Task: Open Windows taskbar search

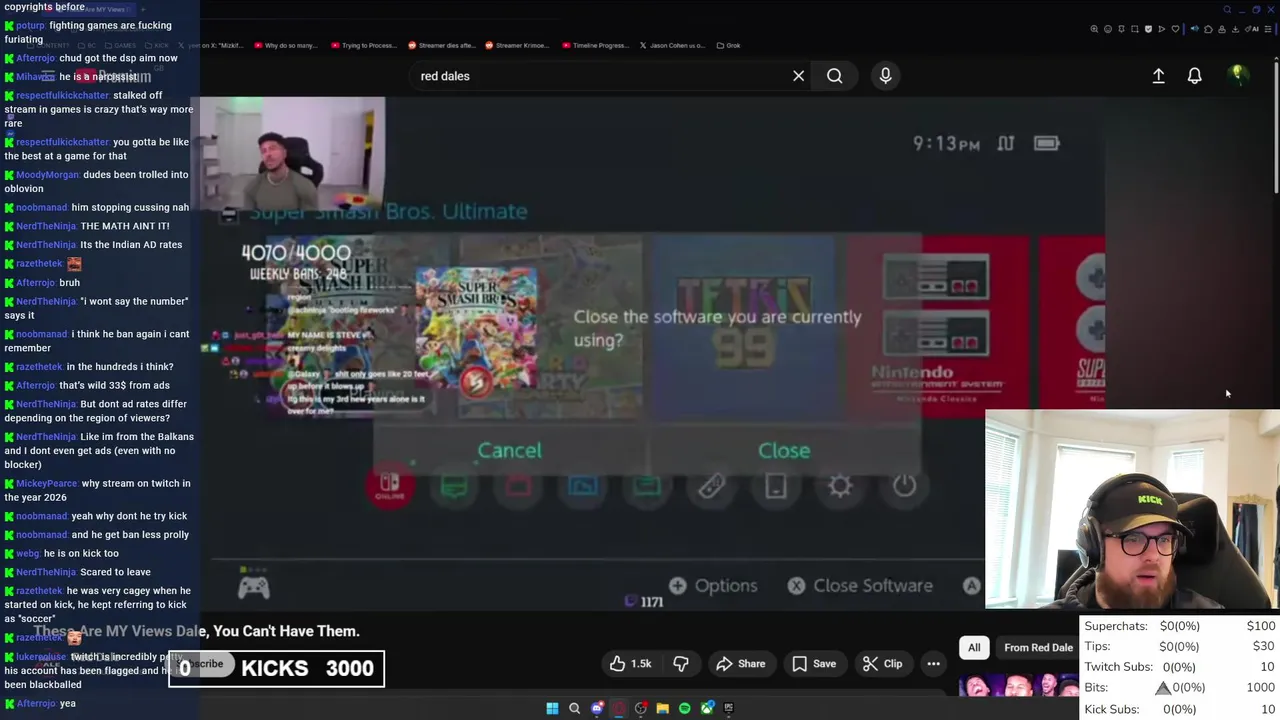Action: point(574,708)
